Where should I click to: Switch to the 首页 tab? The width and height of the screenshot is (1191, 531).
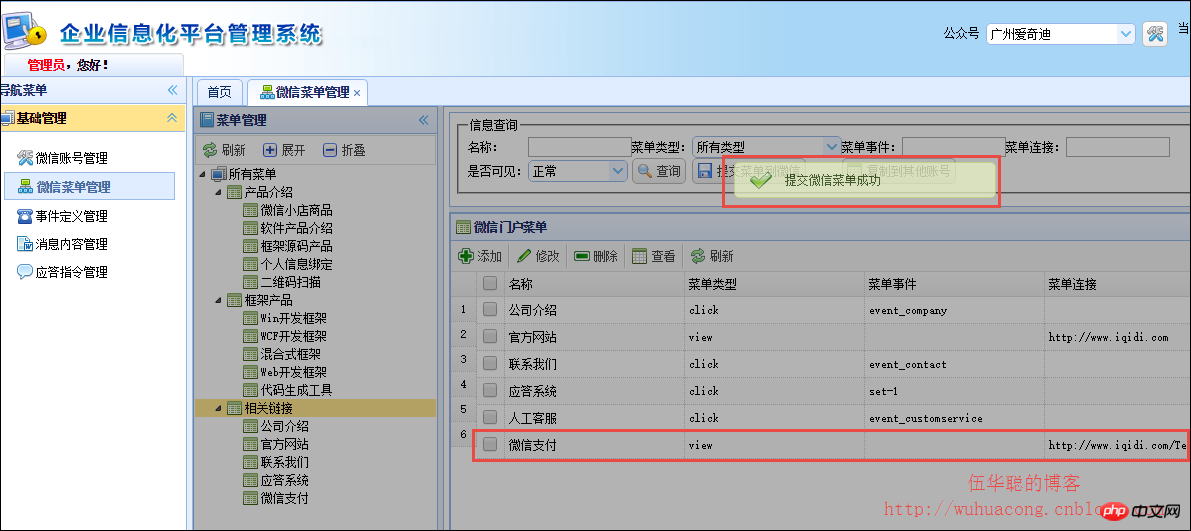[220, 92]
